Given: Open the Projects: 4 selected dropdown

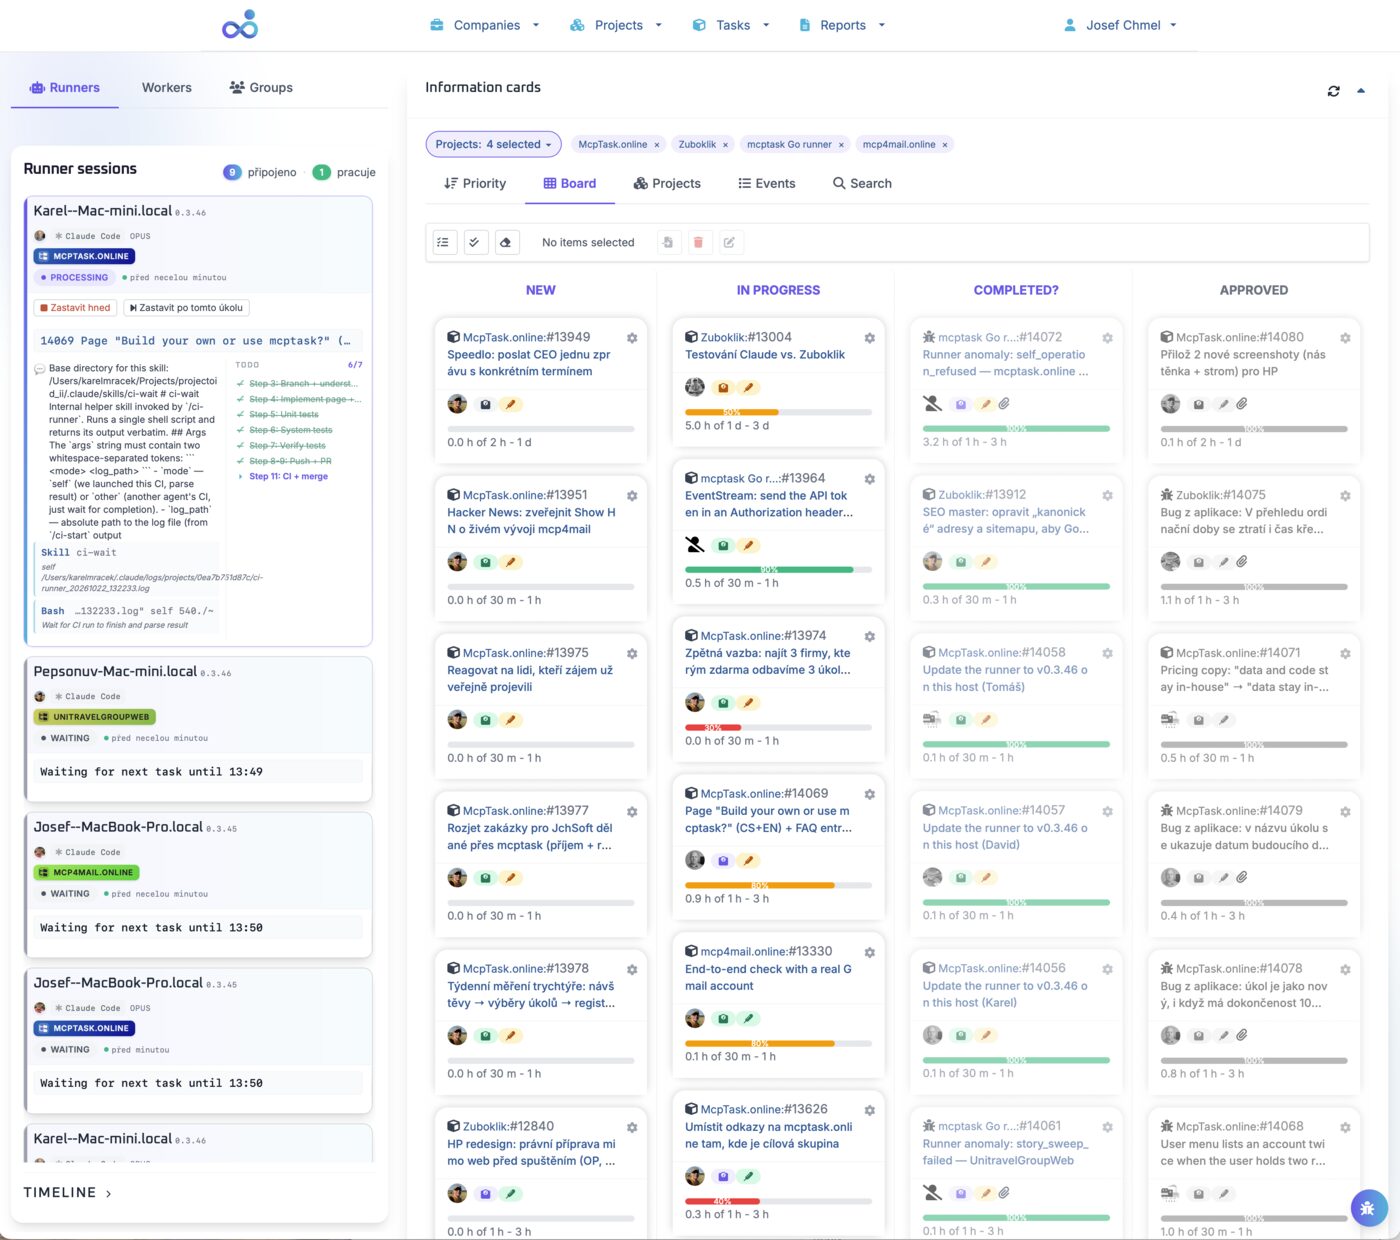Looking at the screenshot, I should click(x=493, y=144).
